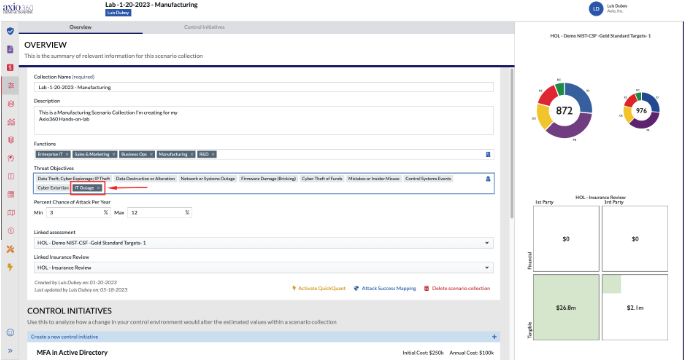Click the person icon in Threat Objectives field
Image resolution: width=684 pixels, height=361 pixels.
(x=488, y=179)
